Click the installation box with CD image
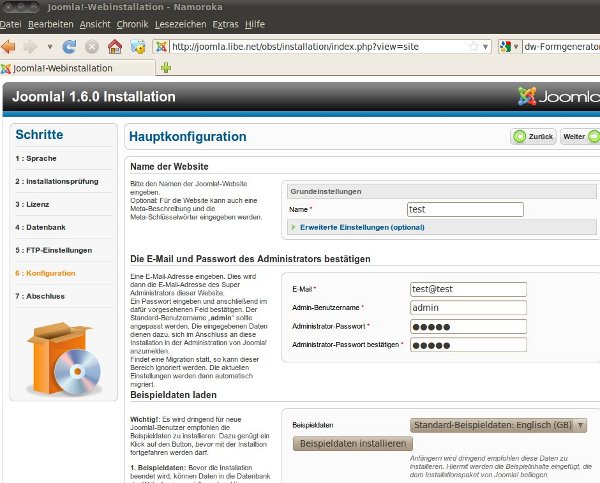The height and width of the screenshot is (483, 600). point(64,358)
